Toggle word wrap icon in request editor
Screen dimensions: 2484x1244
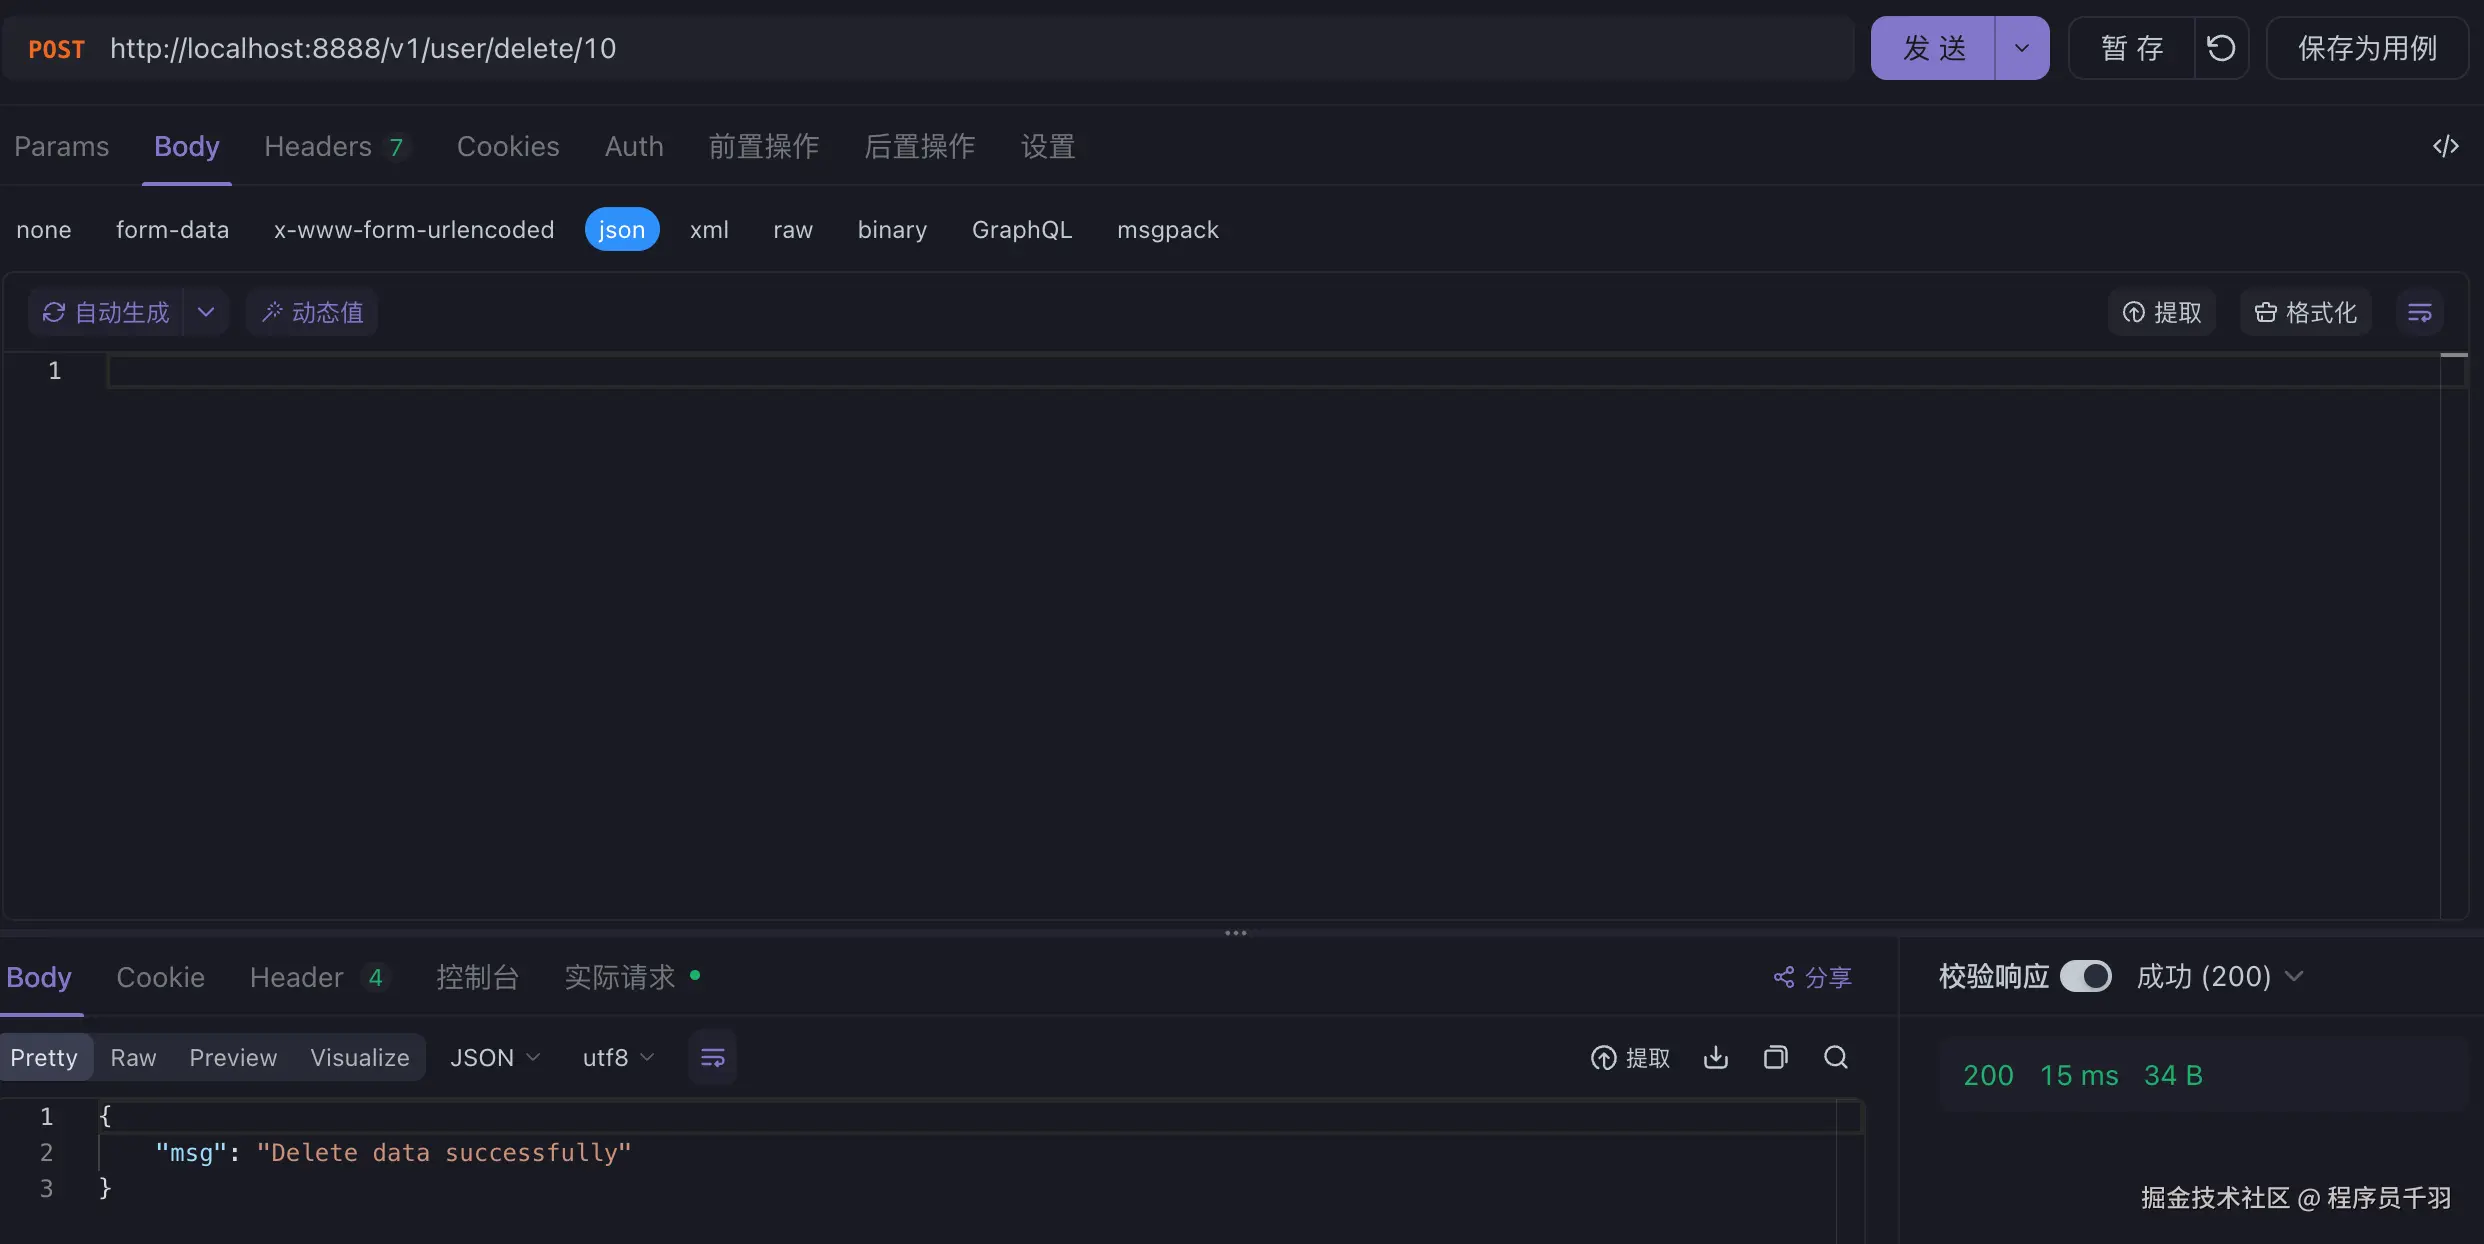click(x=2419, y=313)
